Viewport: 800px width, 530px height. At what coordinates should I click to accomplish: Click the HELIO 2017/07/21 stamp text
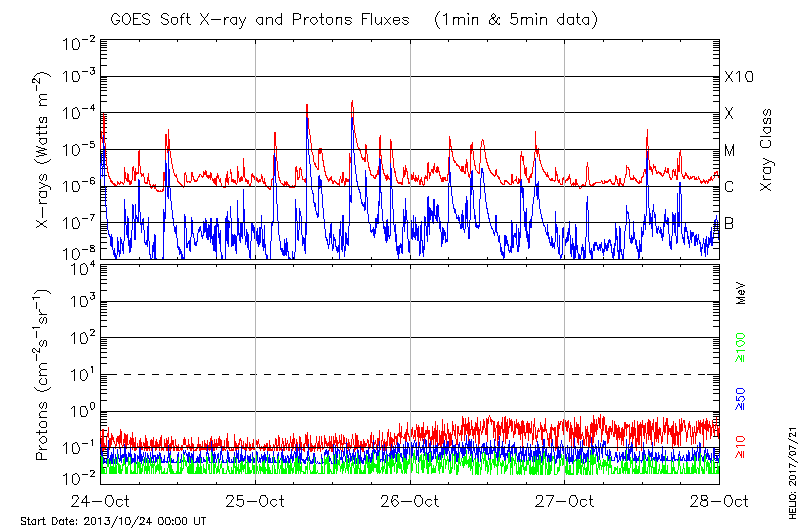click(x=789, y=470)
